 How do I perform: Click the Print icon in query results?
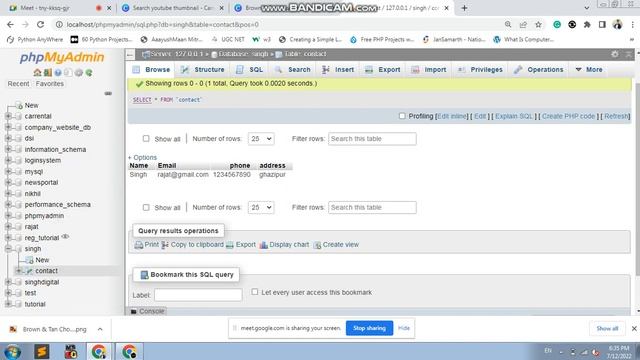[139, 245]
